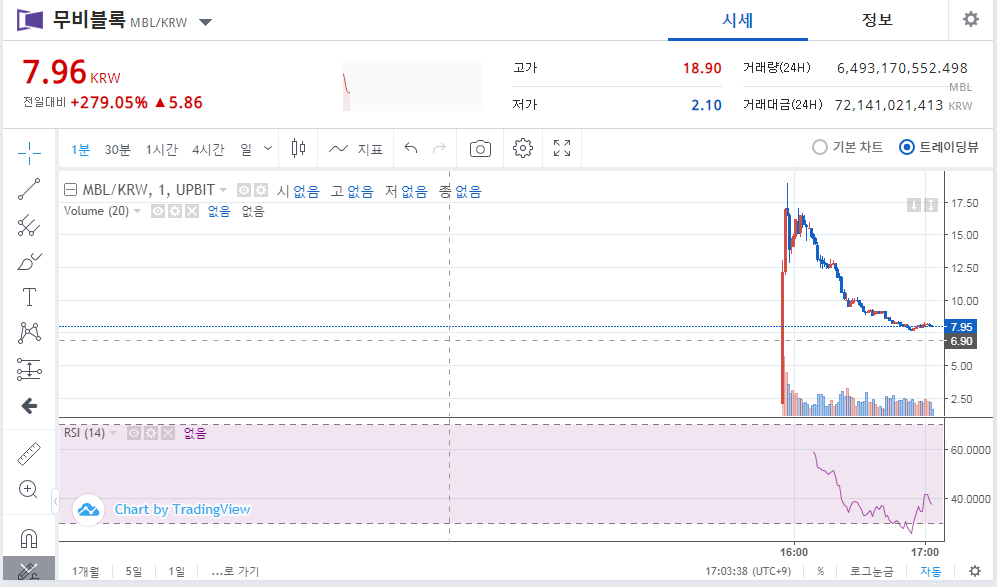Click the pane maximize arrow button
Screen dimensions: 997x587
pos(931,205)
